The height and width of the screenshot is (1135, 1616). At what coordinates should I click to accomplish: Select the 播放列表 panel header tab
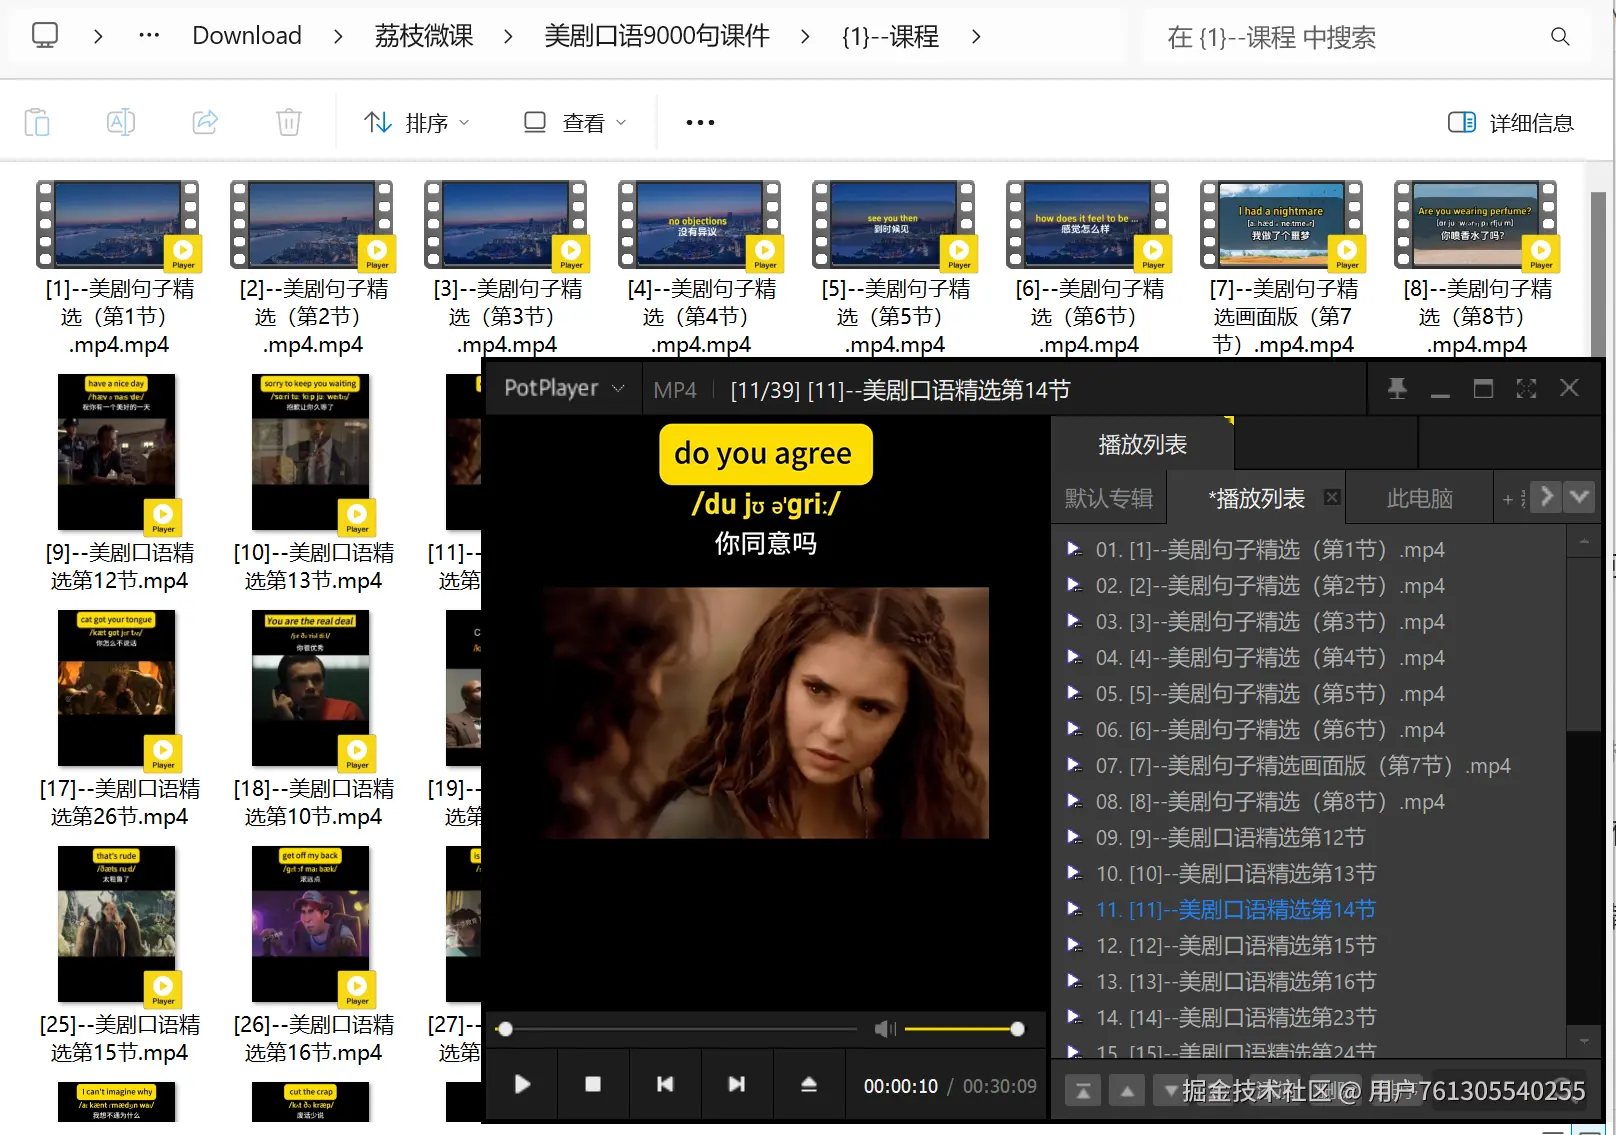coord(1143,444)
